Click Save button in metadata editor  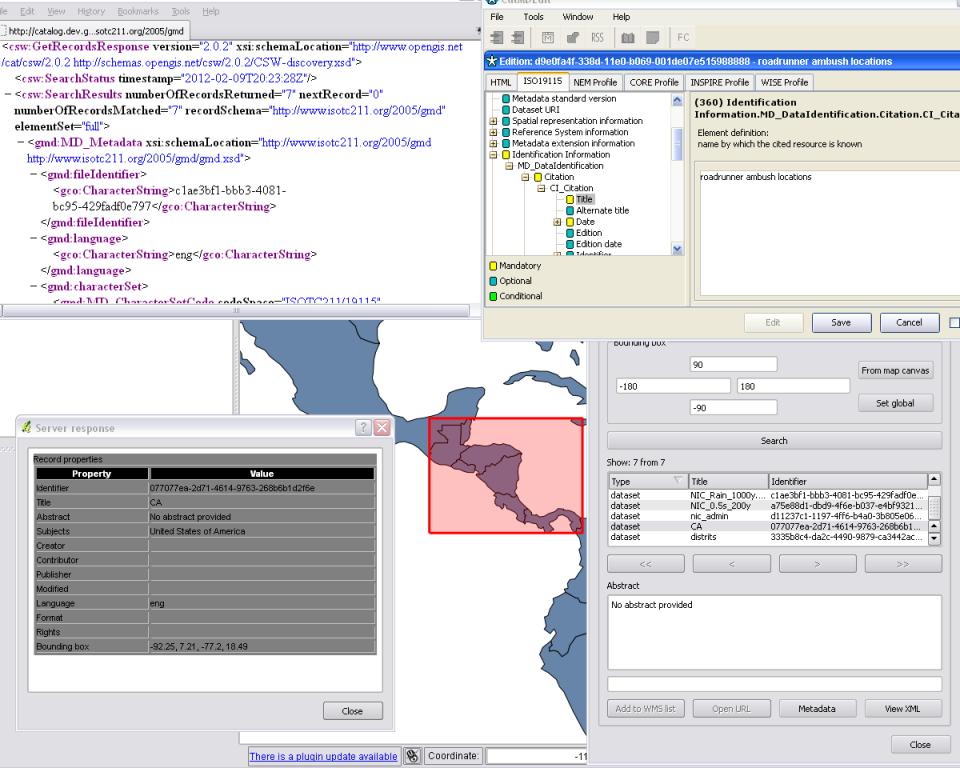tap(841, 323)
